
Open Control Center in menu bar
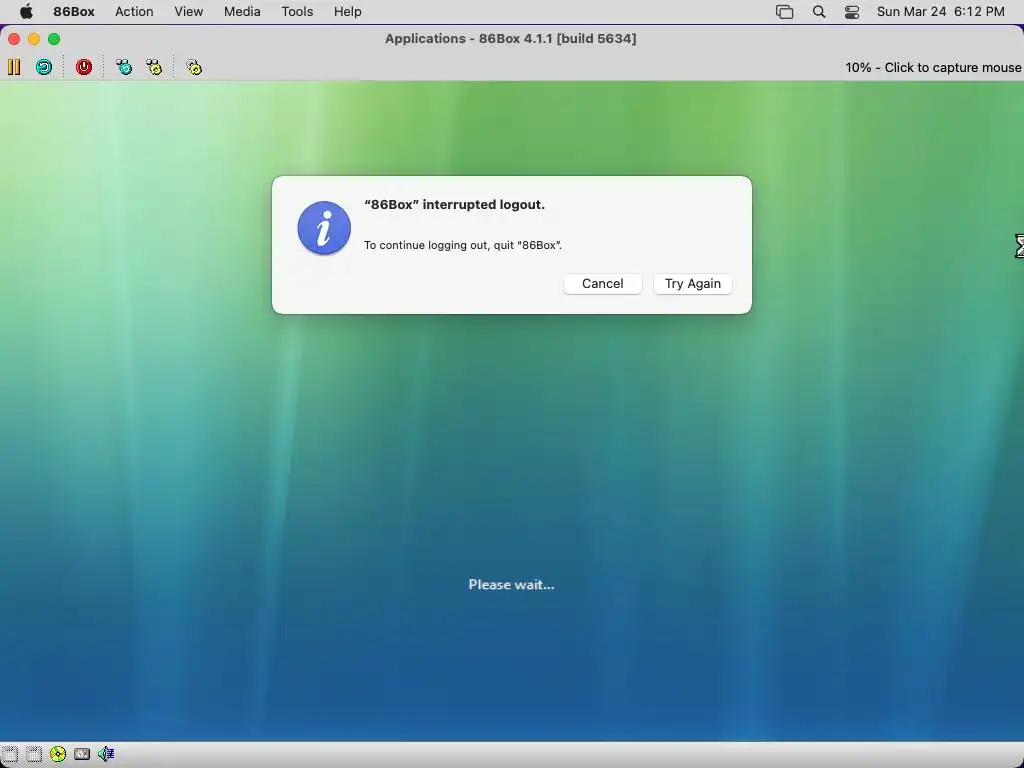pyautogui.click(x=852, y=12)
